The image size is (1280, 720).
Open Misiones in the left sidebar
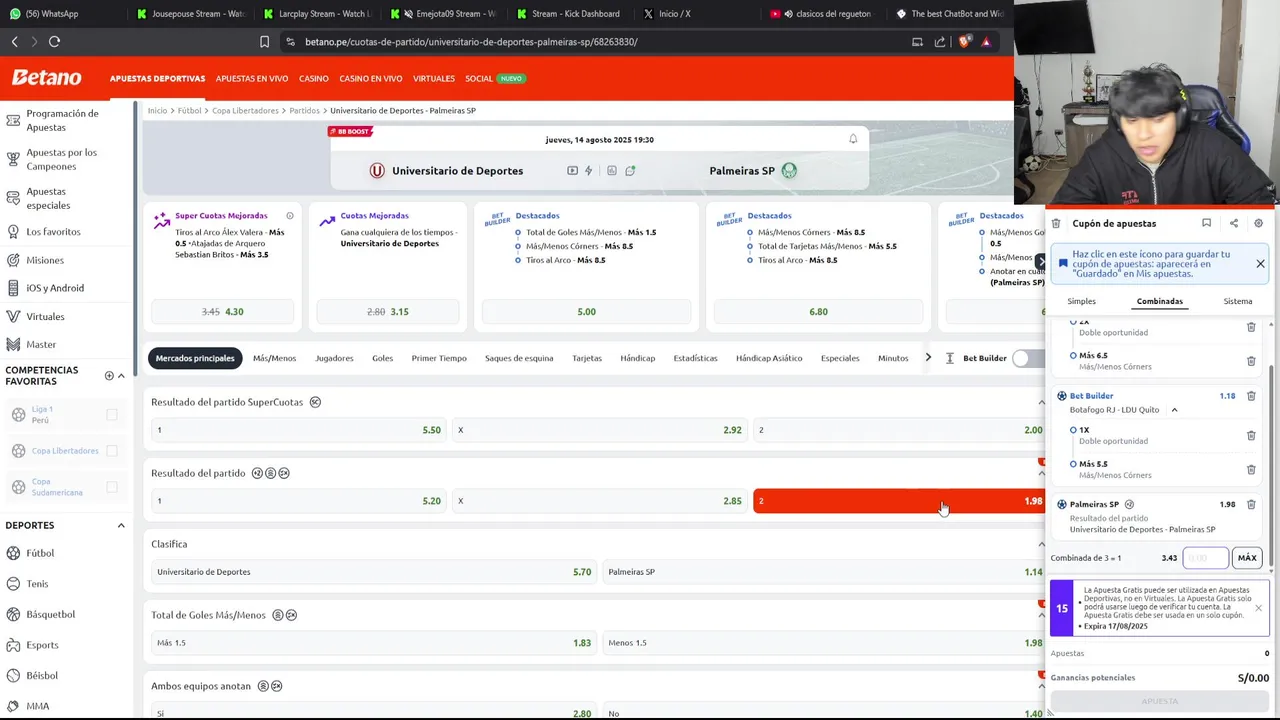click(x=45, y=260)
